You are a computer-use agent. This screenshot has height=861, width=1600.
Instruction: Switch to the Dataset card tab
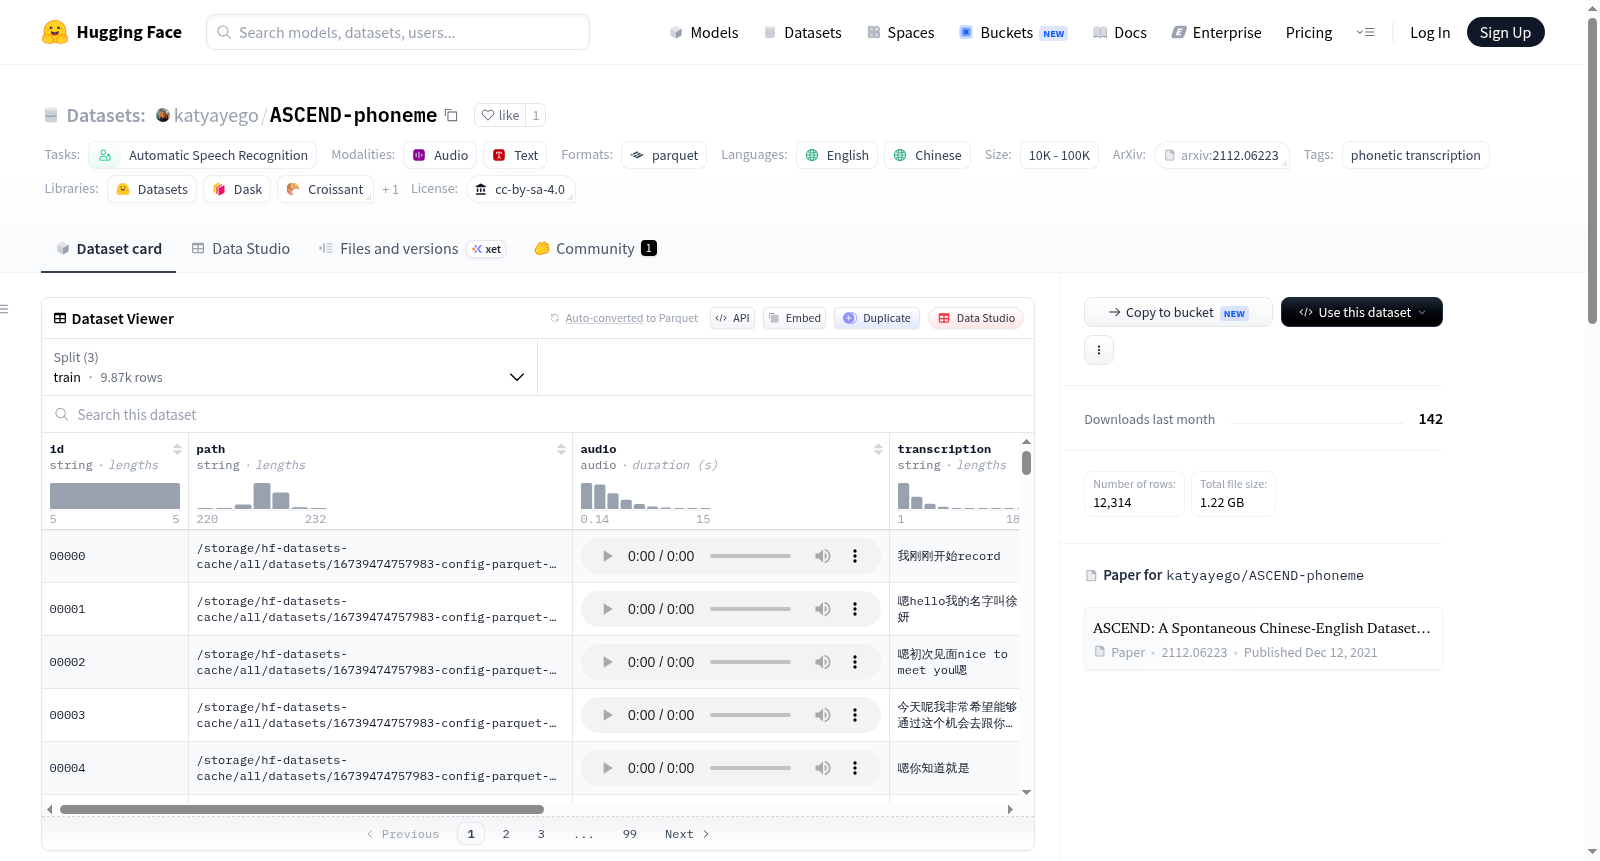pyautogui.click(x=108, y=249)
